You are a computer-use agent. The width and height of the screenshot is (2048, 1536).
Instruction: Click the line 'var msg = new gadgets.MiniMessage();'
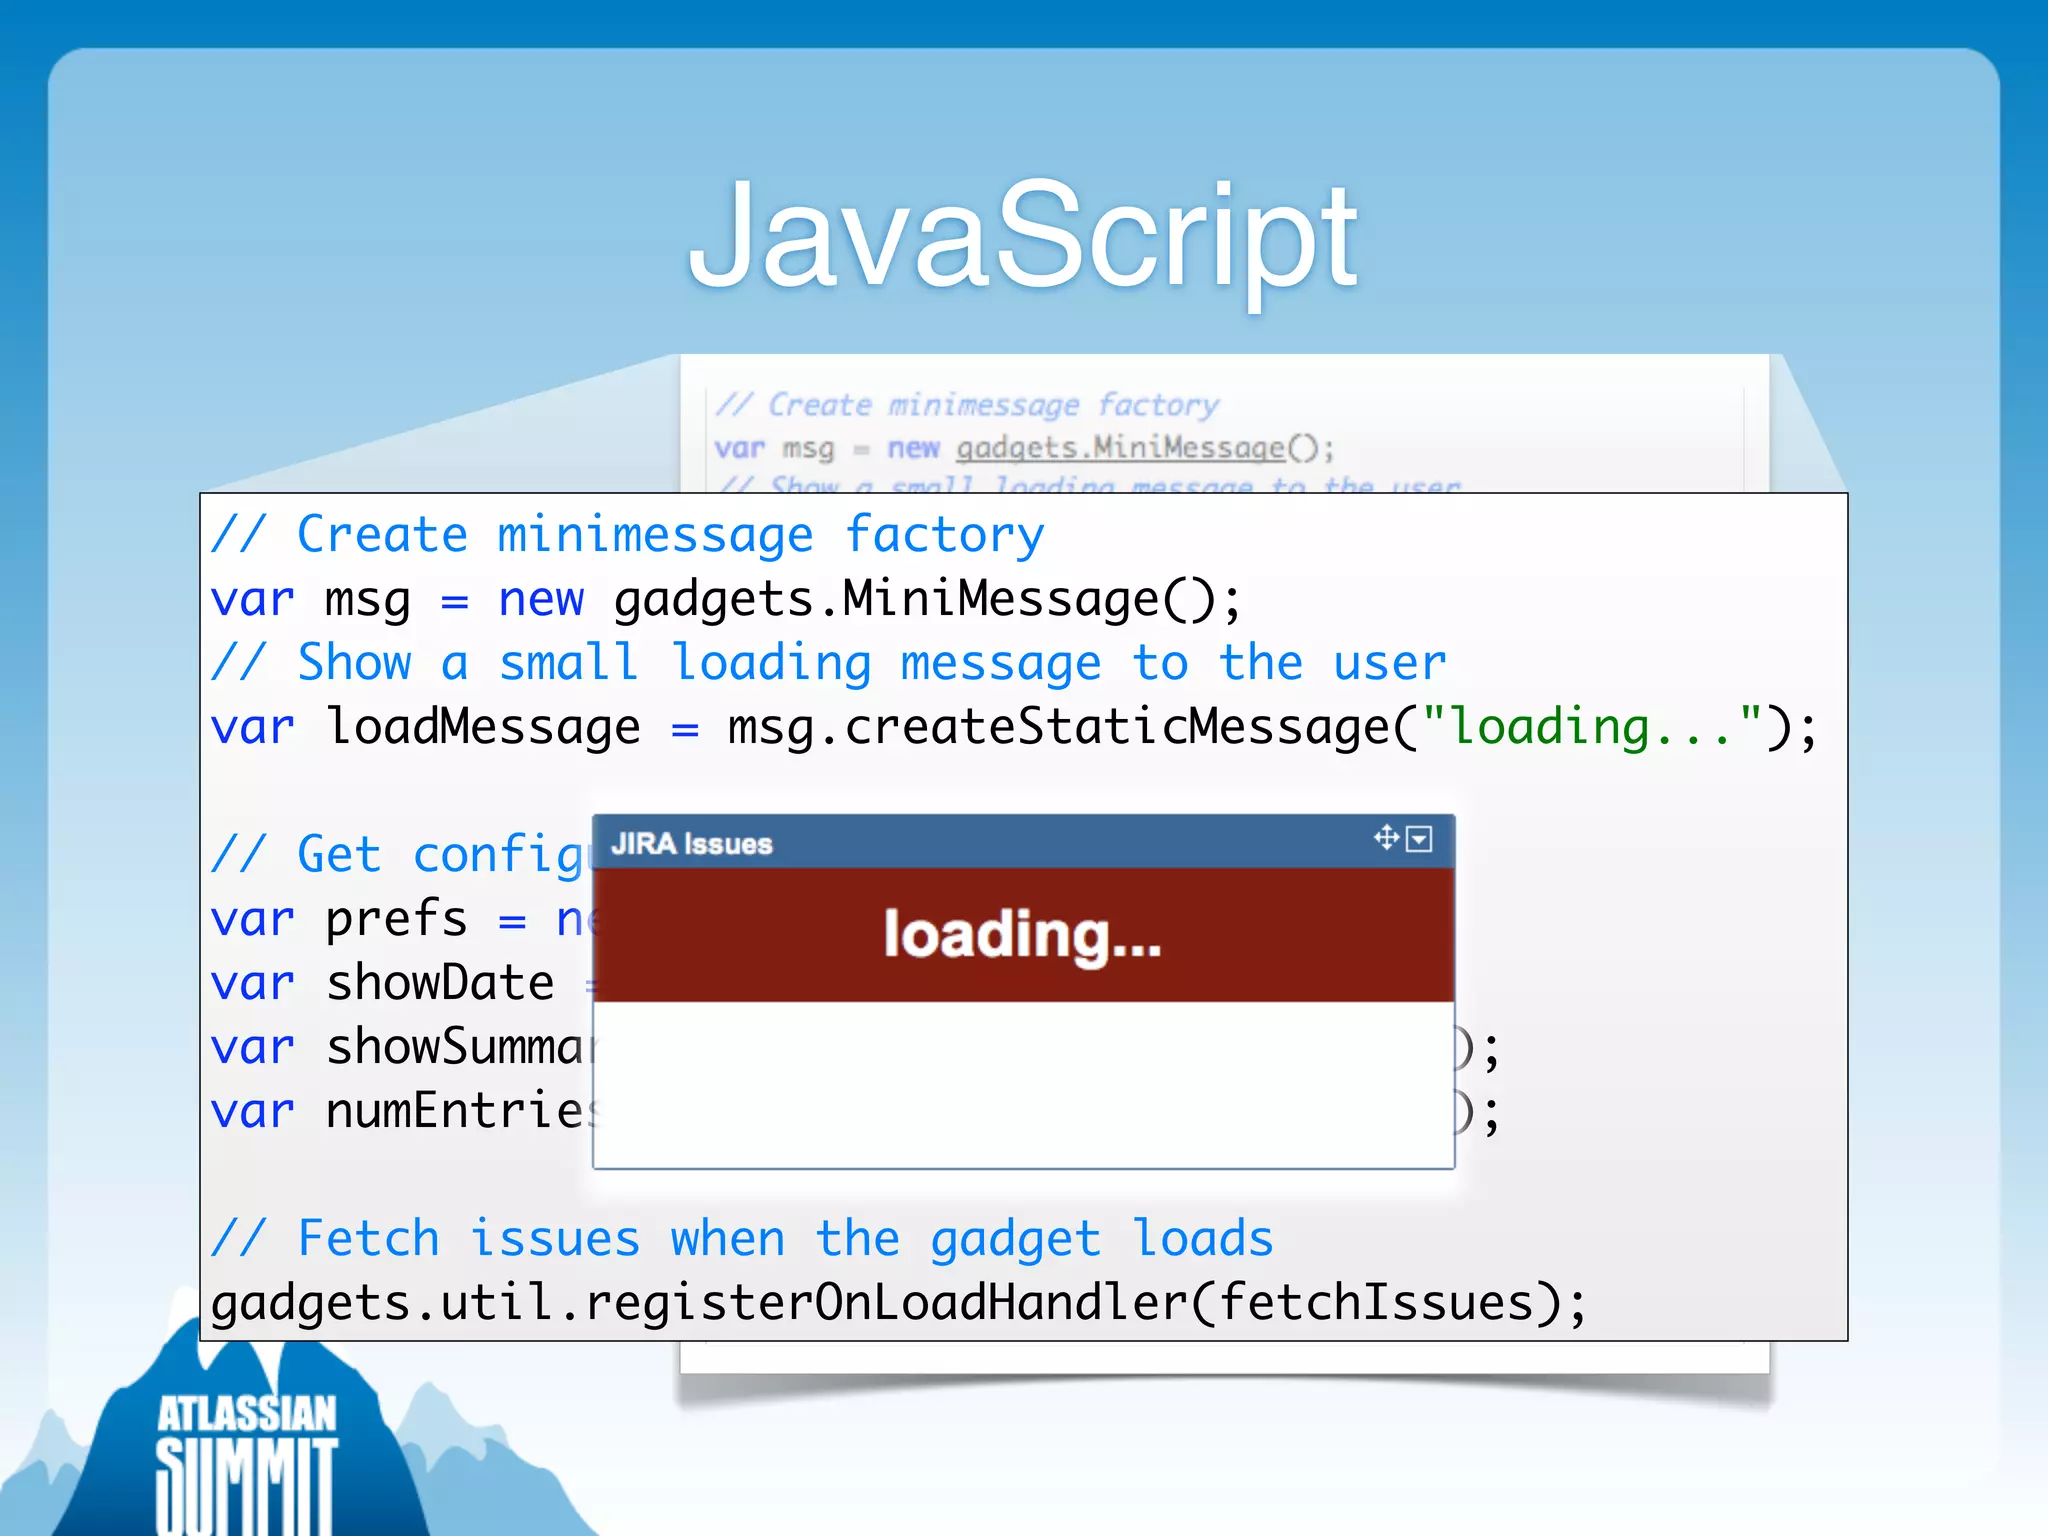(x=726, y=600)
